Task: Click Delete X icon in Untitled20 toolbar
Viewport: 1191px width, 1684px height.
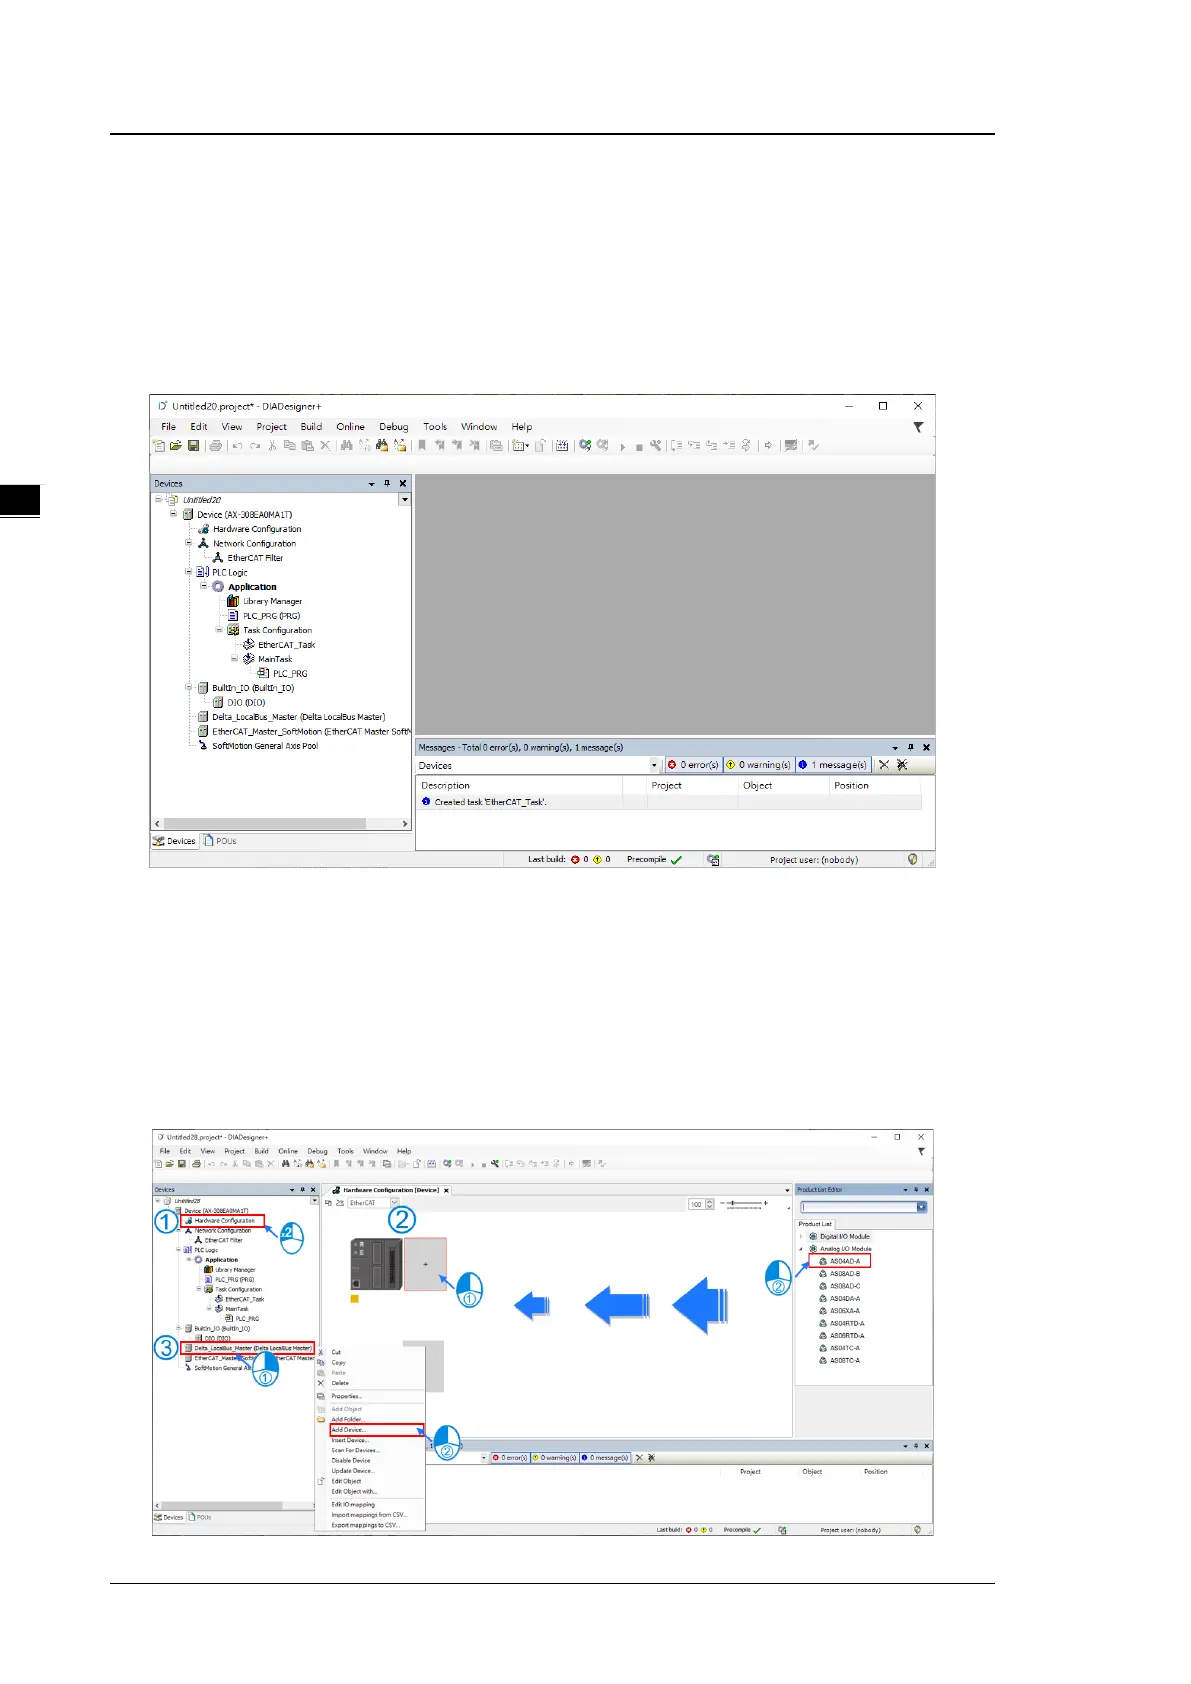Action: point(324,446)
